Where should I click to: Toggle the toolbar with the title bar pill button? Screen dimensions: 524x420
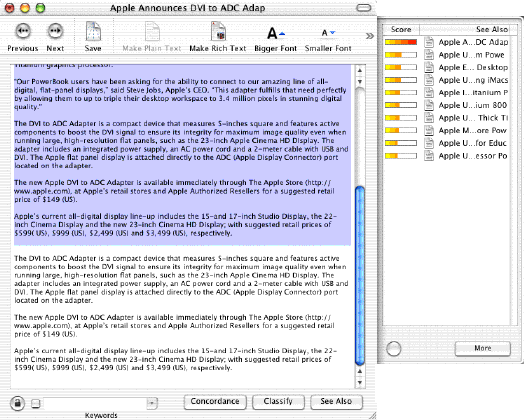pyautogui.click(x=364, y=8)
